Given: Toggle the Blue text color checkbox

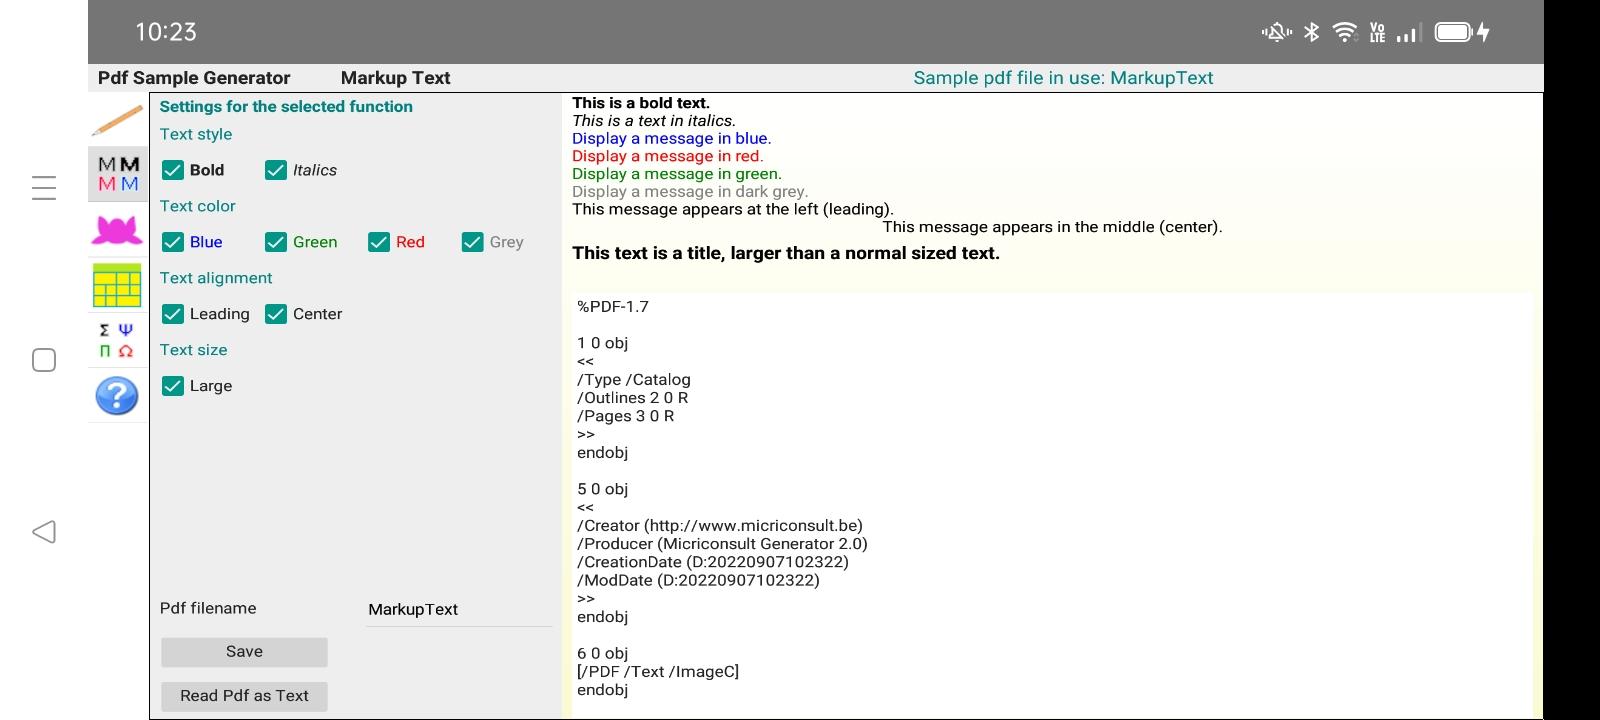Looking at the screenshot, I should coord(173,242).
